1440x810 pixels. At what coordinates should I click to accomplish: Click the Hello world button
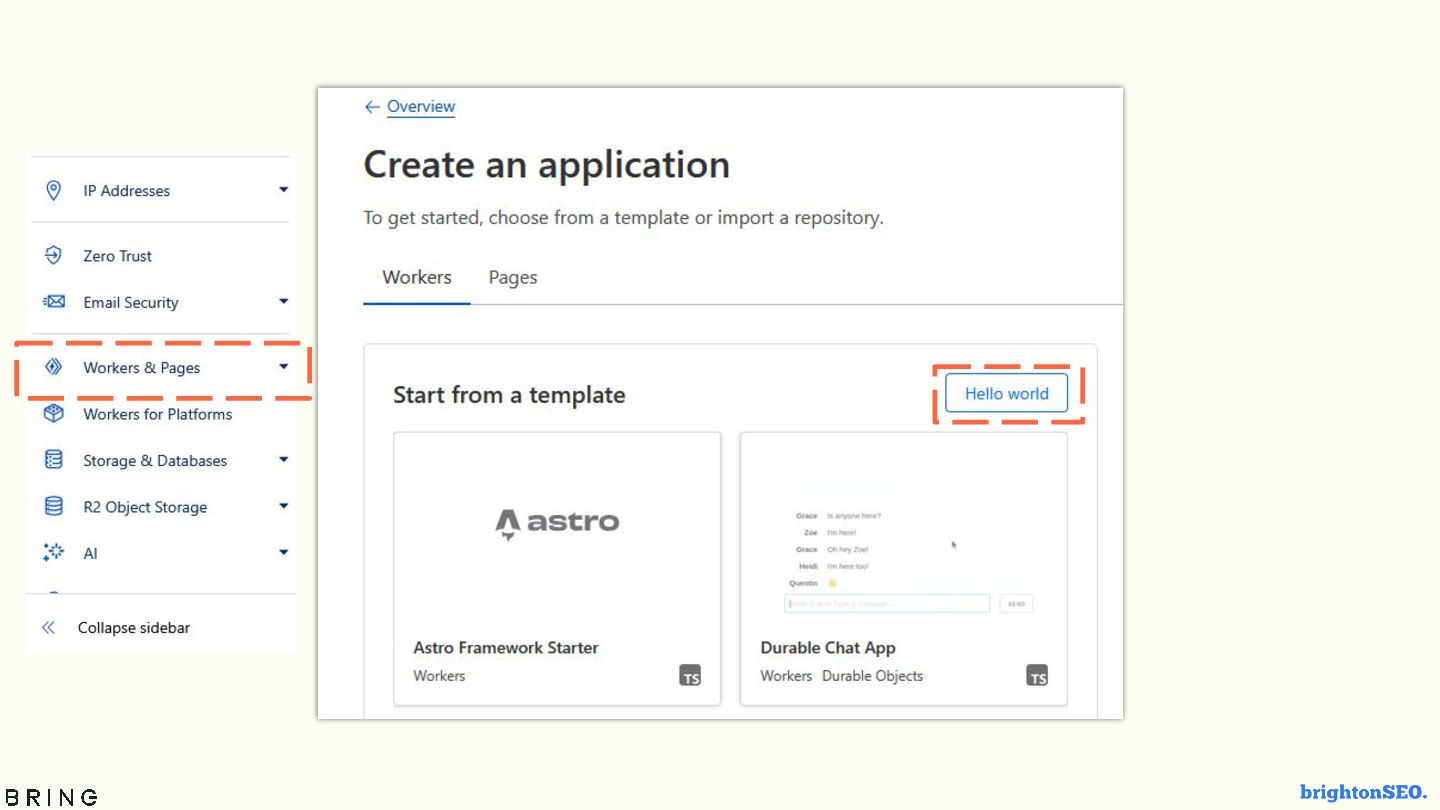1007,393
